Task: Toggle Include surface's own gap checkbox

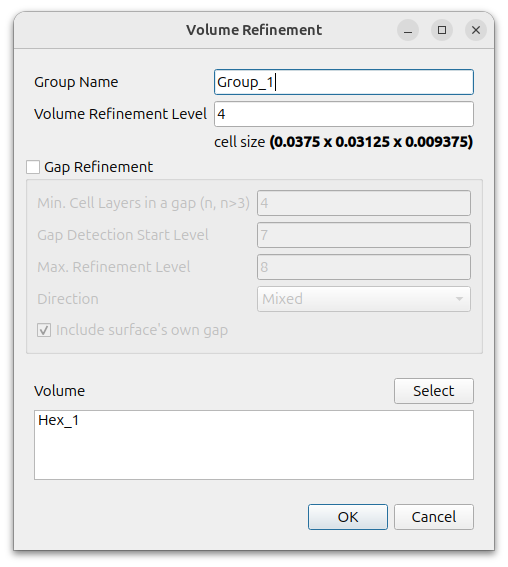Action: coord(44,330)
